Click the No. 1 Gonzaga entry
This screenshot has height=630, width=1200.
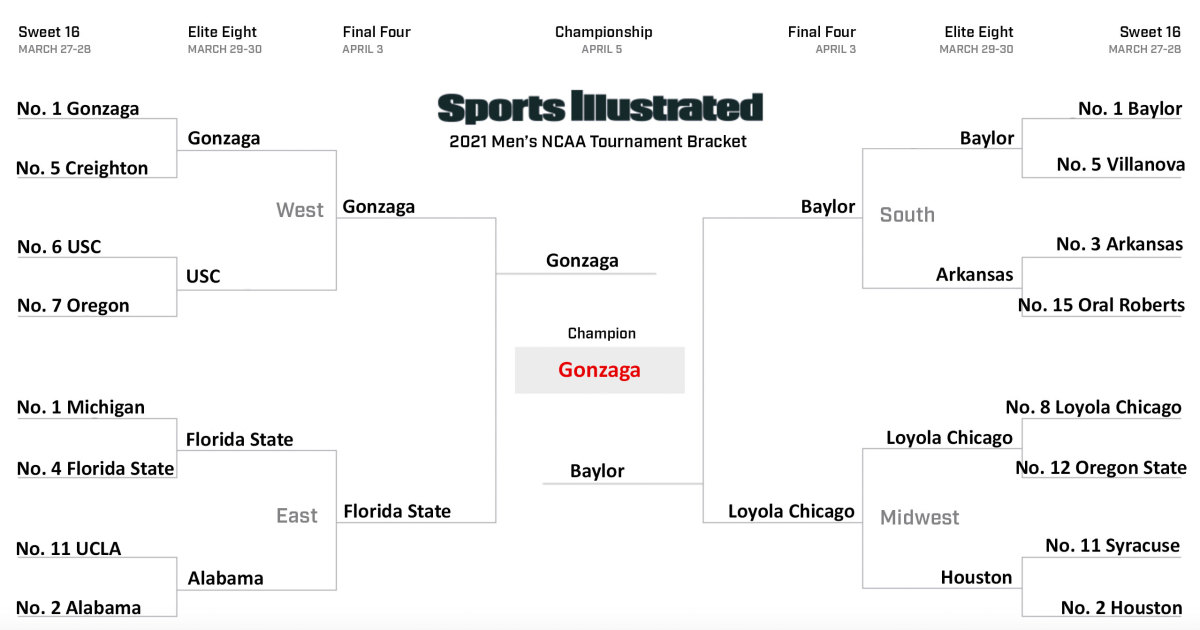pos(78,108)
